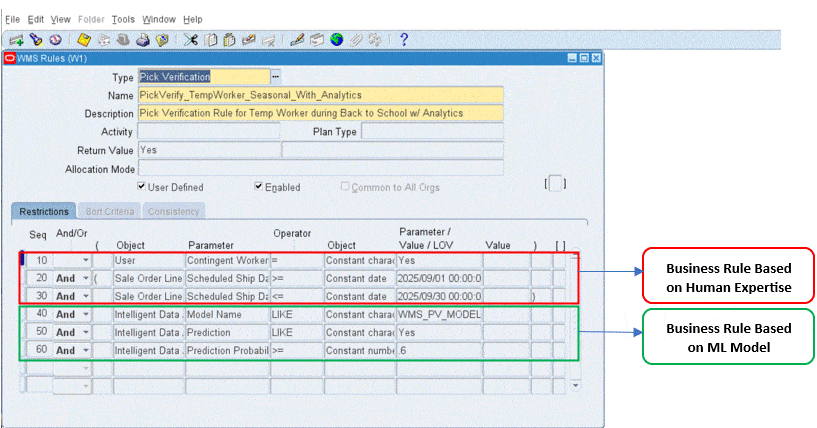
Task: Open the And/Or dropdown on Seq 10 row
Action: [85, 260]
